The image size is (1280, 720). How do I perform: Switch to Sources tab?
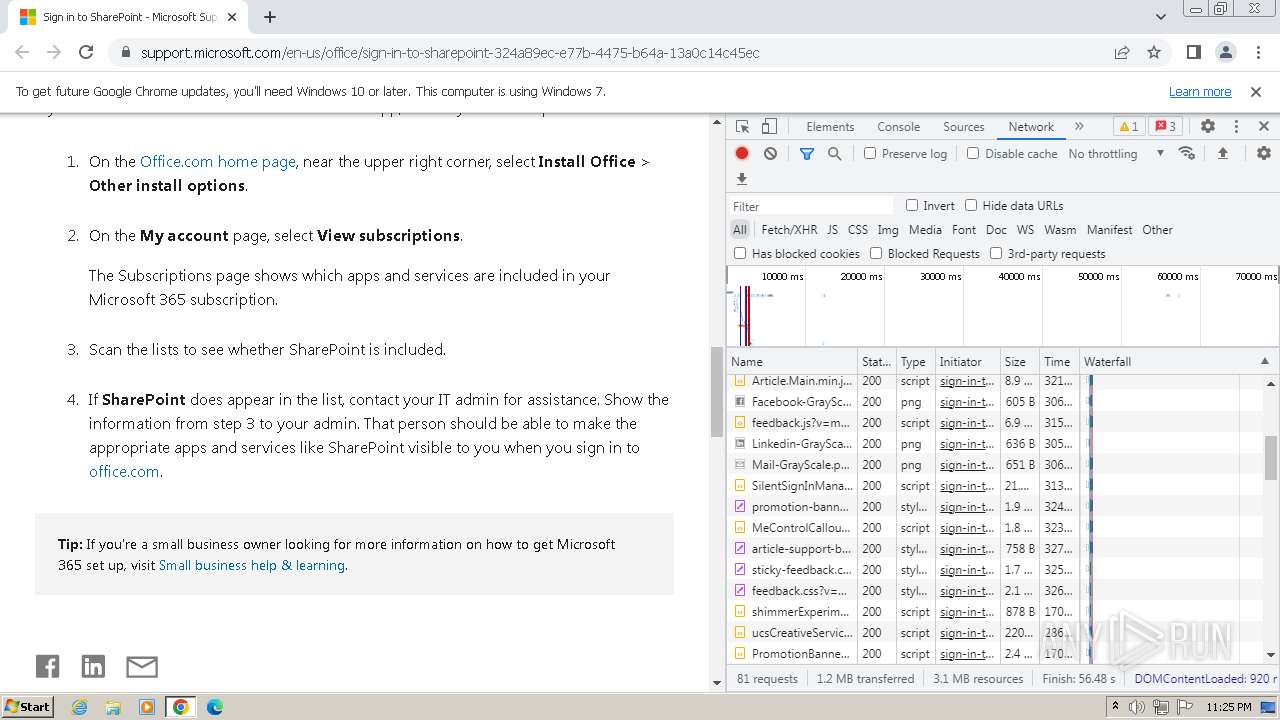pyautogui.click(x=964, y=127)
